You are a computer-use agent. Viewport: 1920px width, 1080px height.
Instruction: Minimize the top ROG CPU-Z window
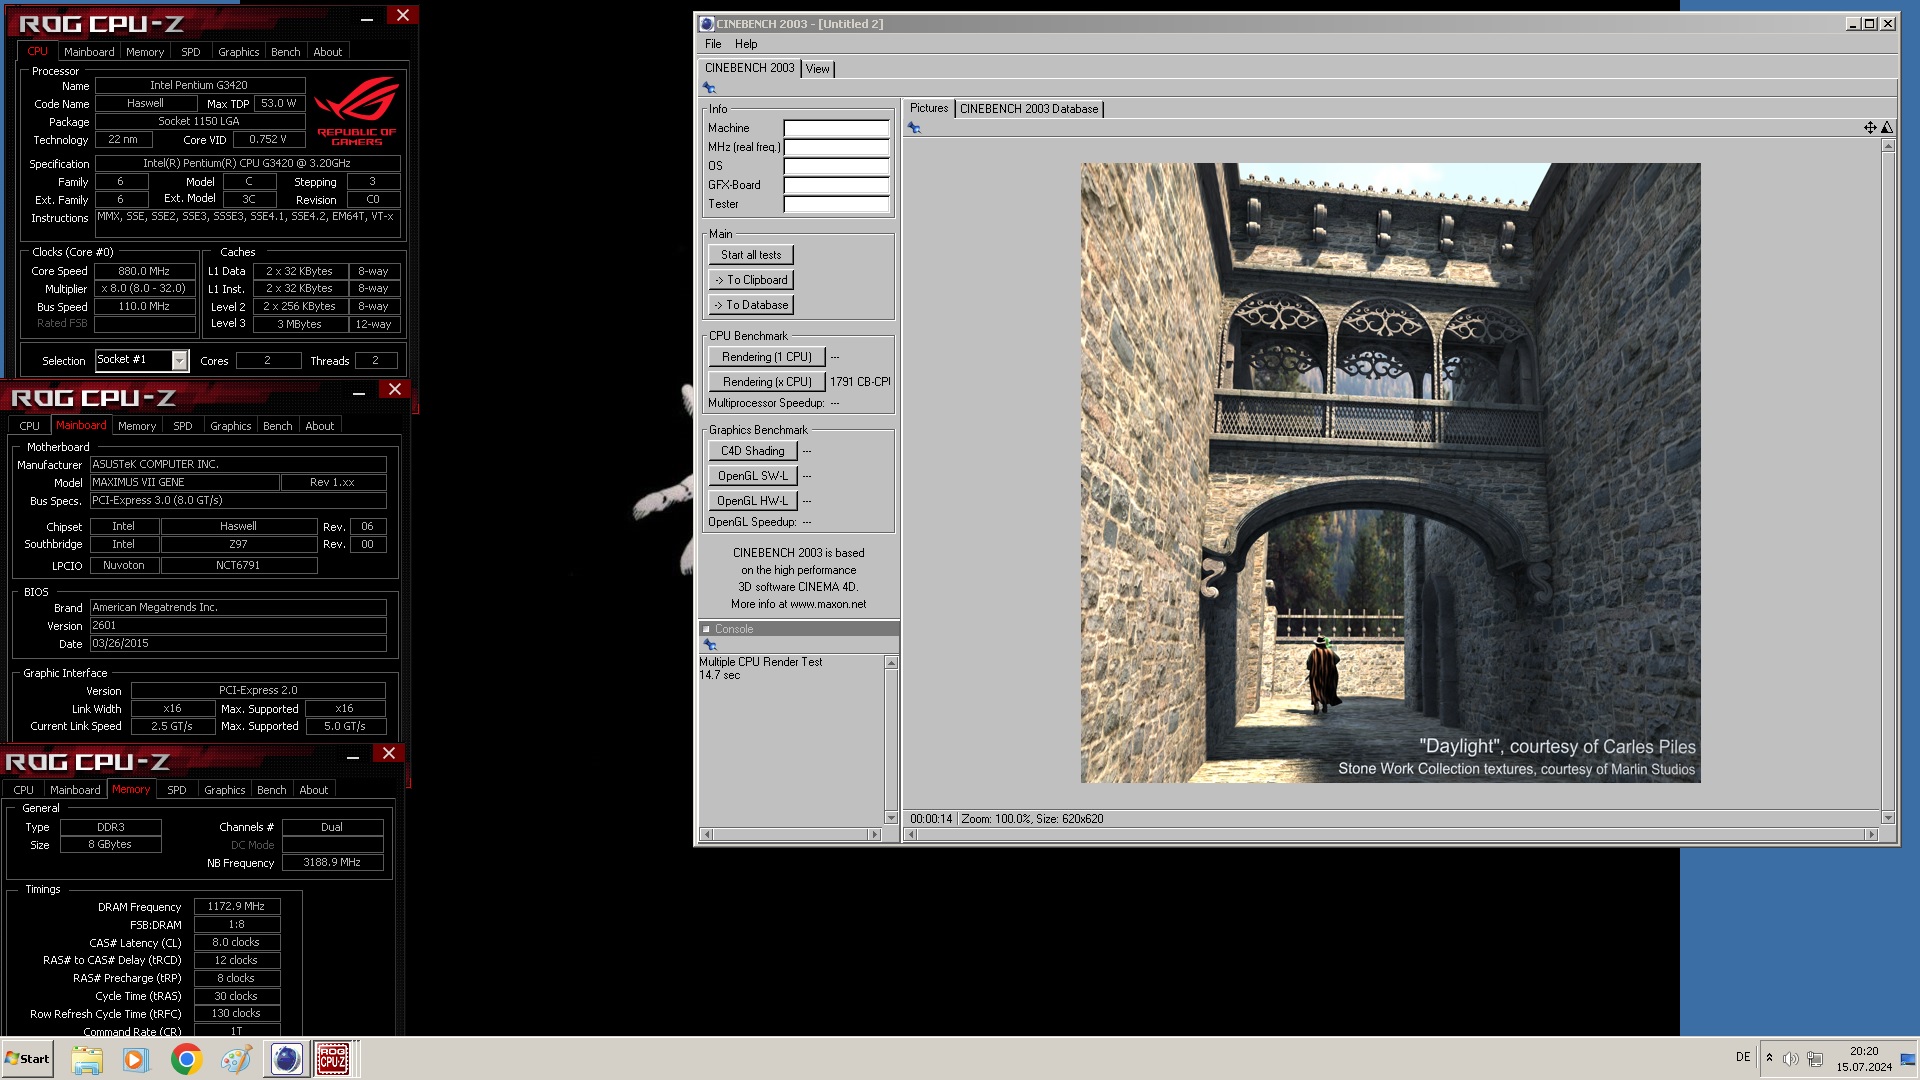tap(367, 17)
